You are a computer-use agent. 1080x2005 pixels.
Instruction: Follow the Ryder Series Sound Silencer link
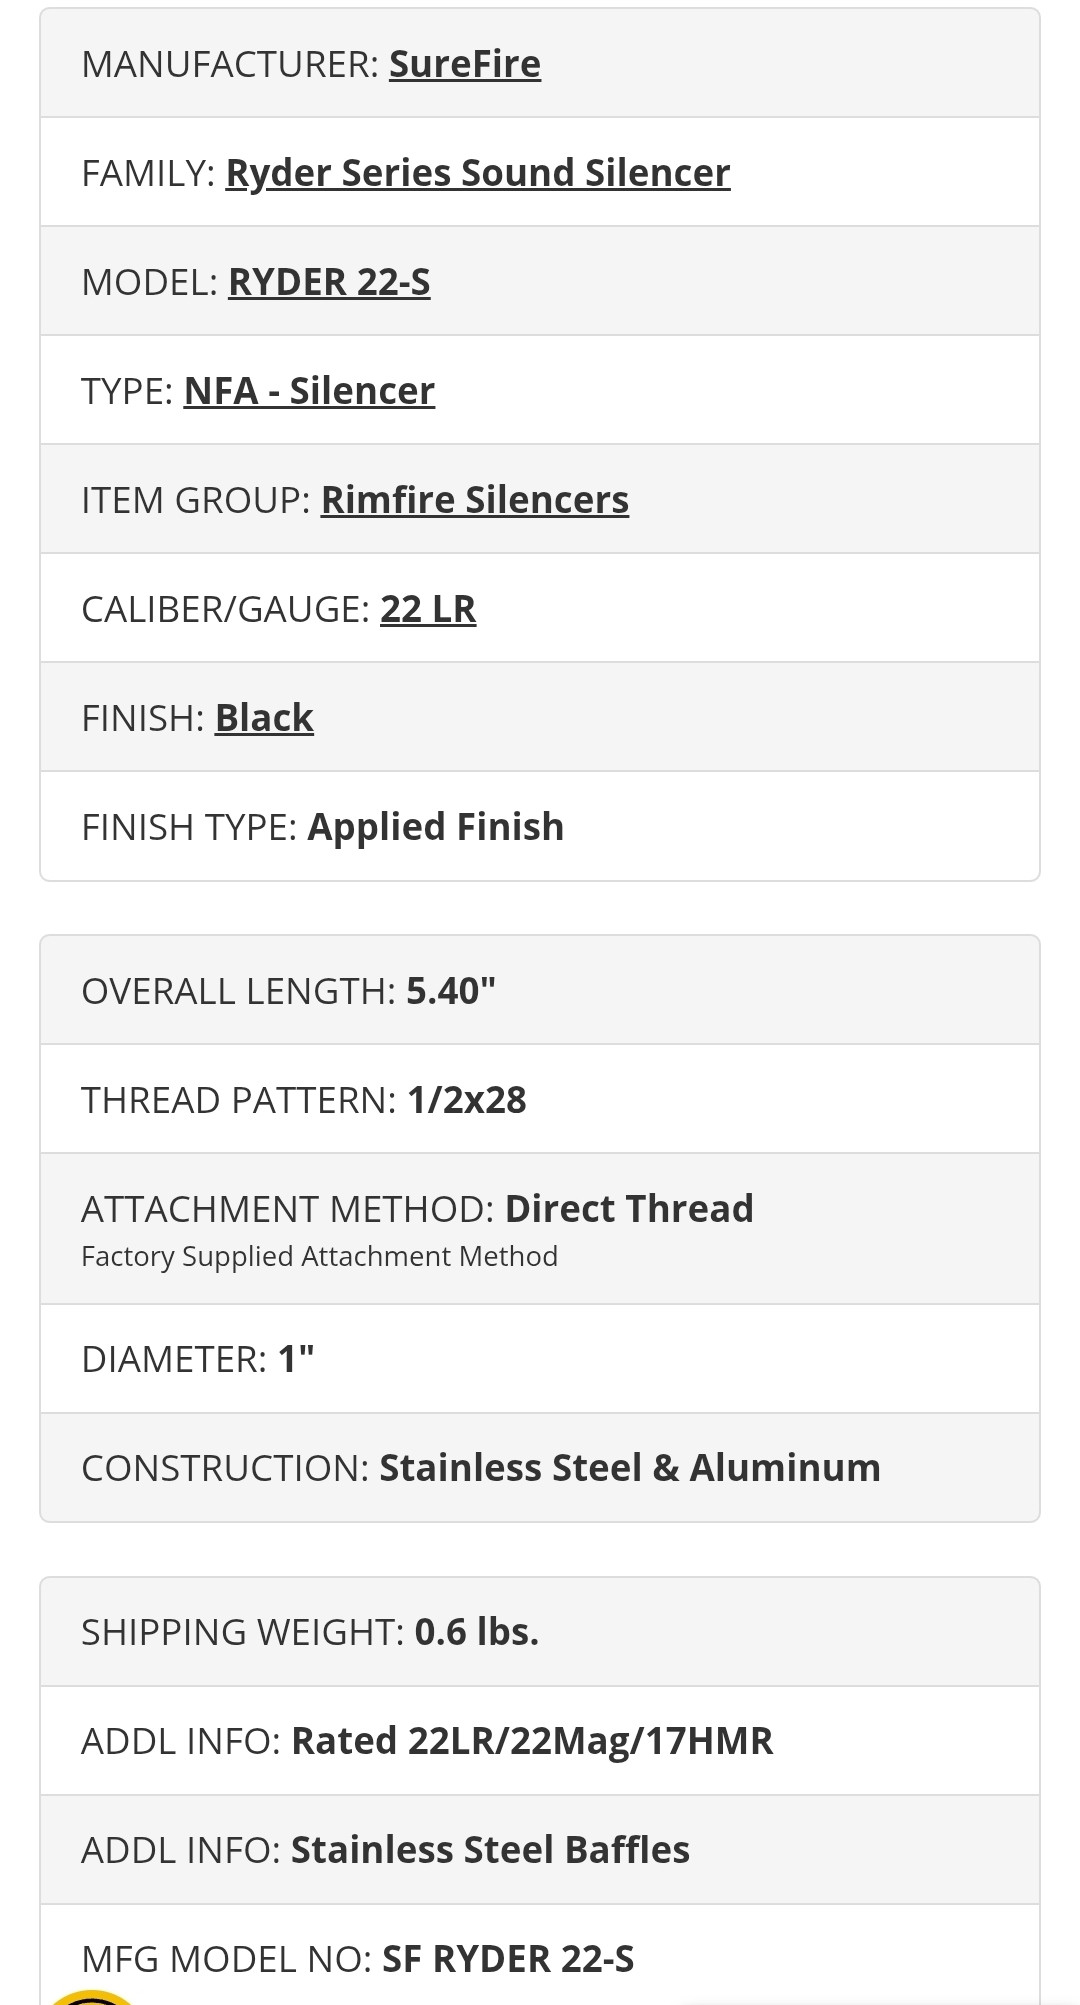478,173
